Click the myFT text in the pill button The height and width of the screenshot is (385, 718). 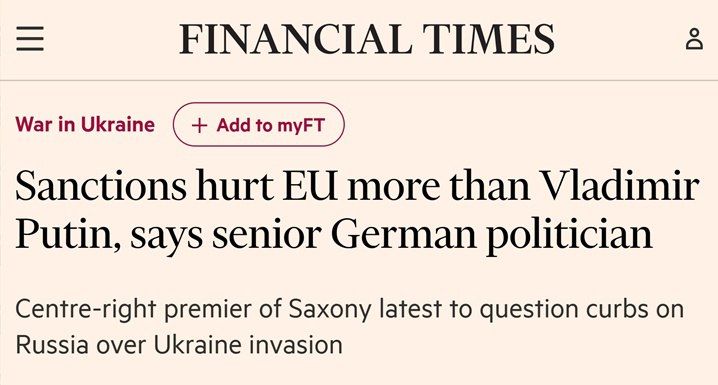pos(301,125)
